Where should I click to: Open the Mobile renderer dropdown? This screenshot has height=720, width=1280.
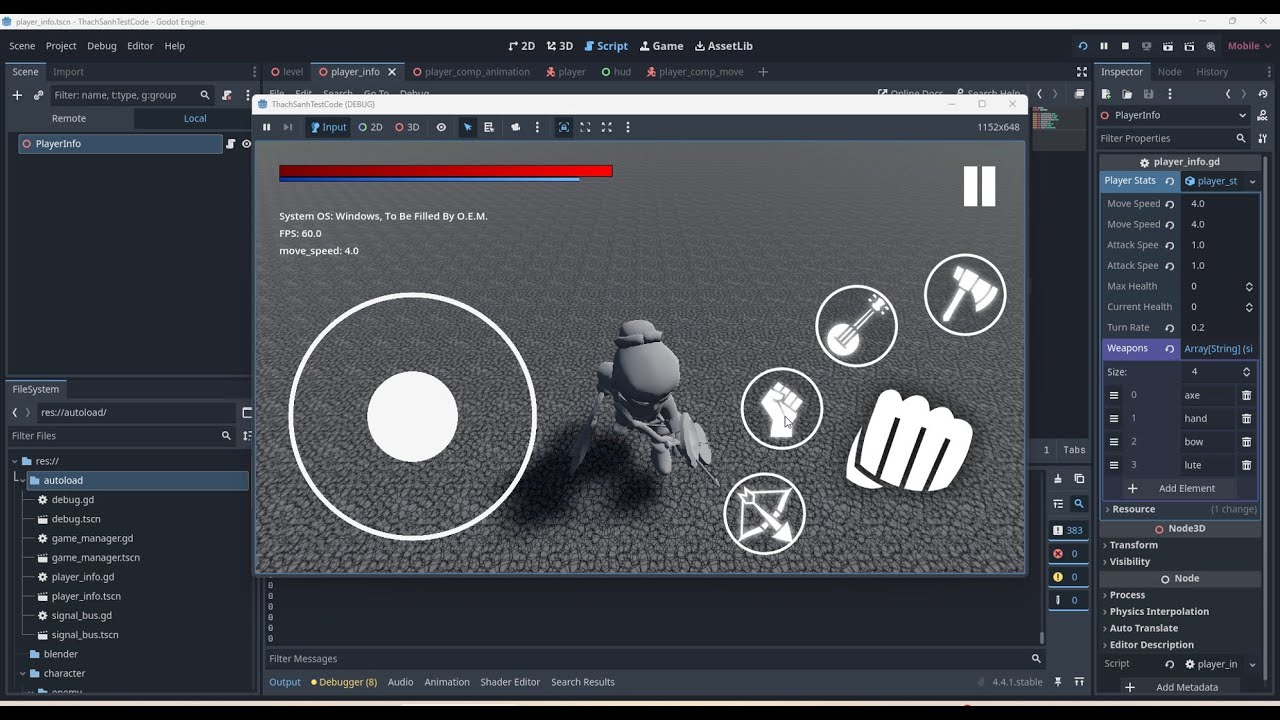[x=1249, y=46]
